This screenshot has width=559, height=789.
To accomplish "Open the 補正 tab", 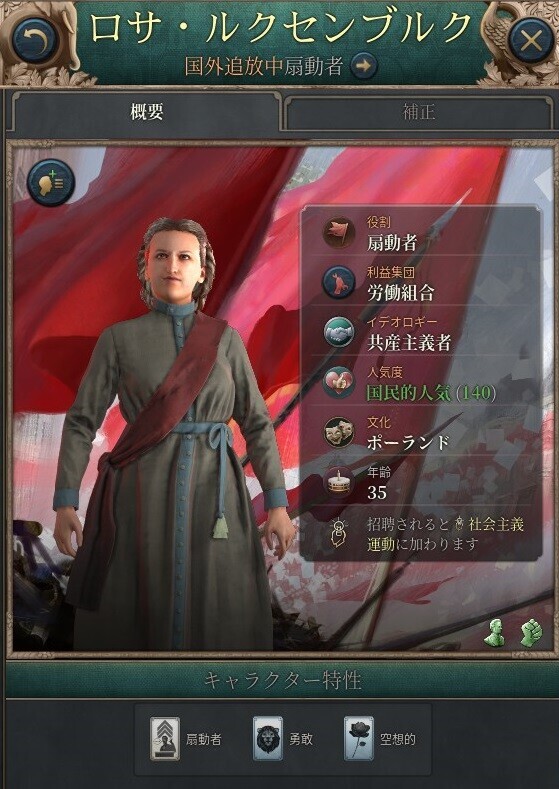I will (x=419, y=112).
